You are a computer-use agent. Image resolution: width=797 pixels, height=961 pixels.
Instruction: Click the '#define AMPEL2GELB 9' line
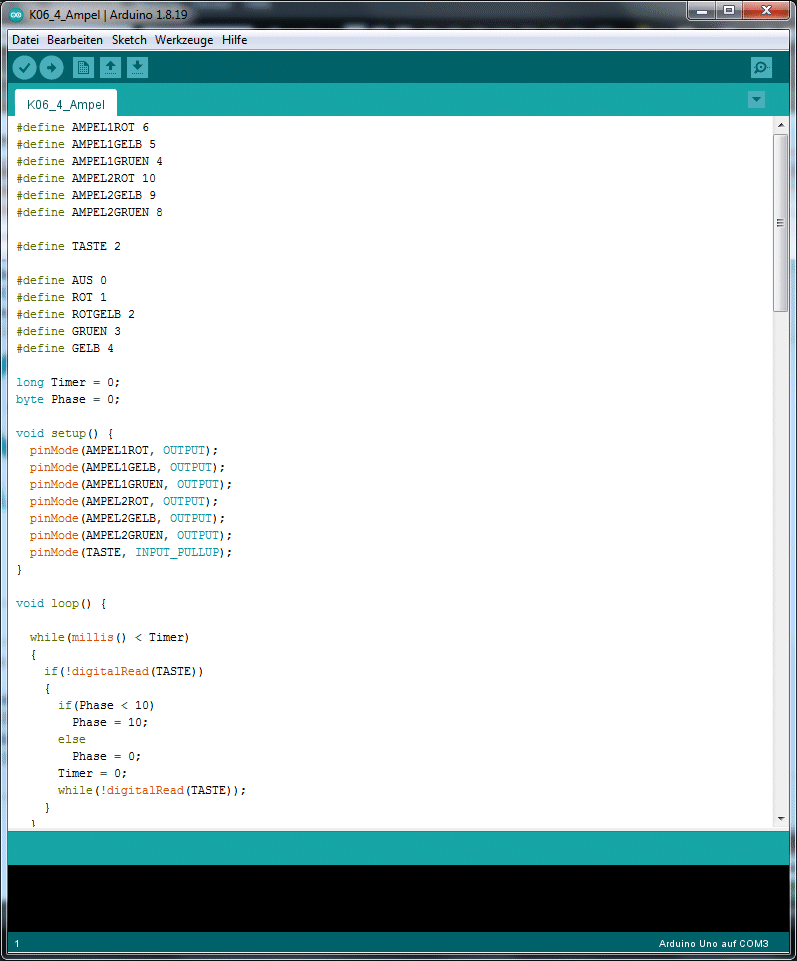click(x=86, y=195)
